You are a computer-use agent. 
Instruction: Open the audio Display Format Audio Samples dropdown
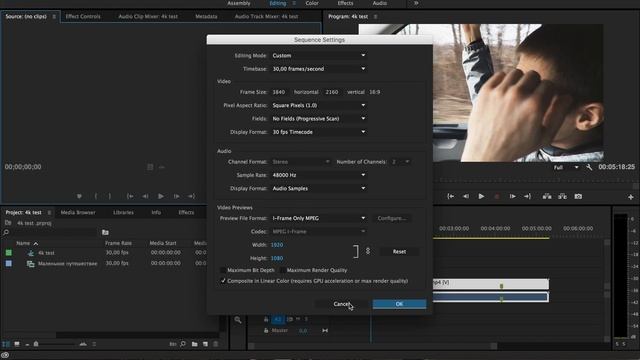319,189
